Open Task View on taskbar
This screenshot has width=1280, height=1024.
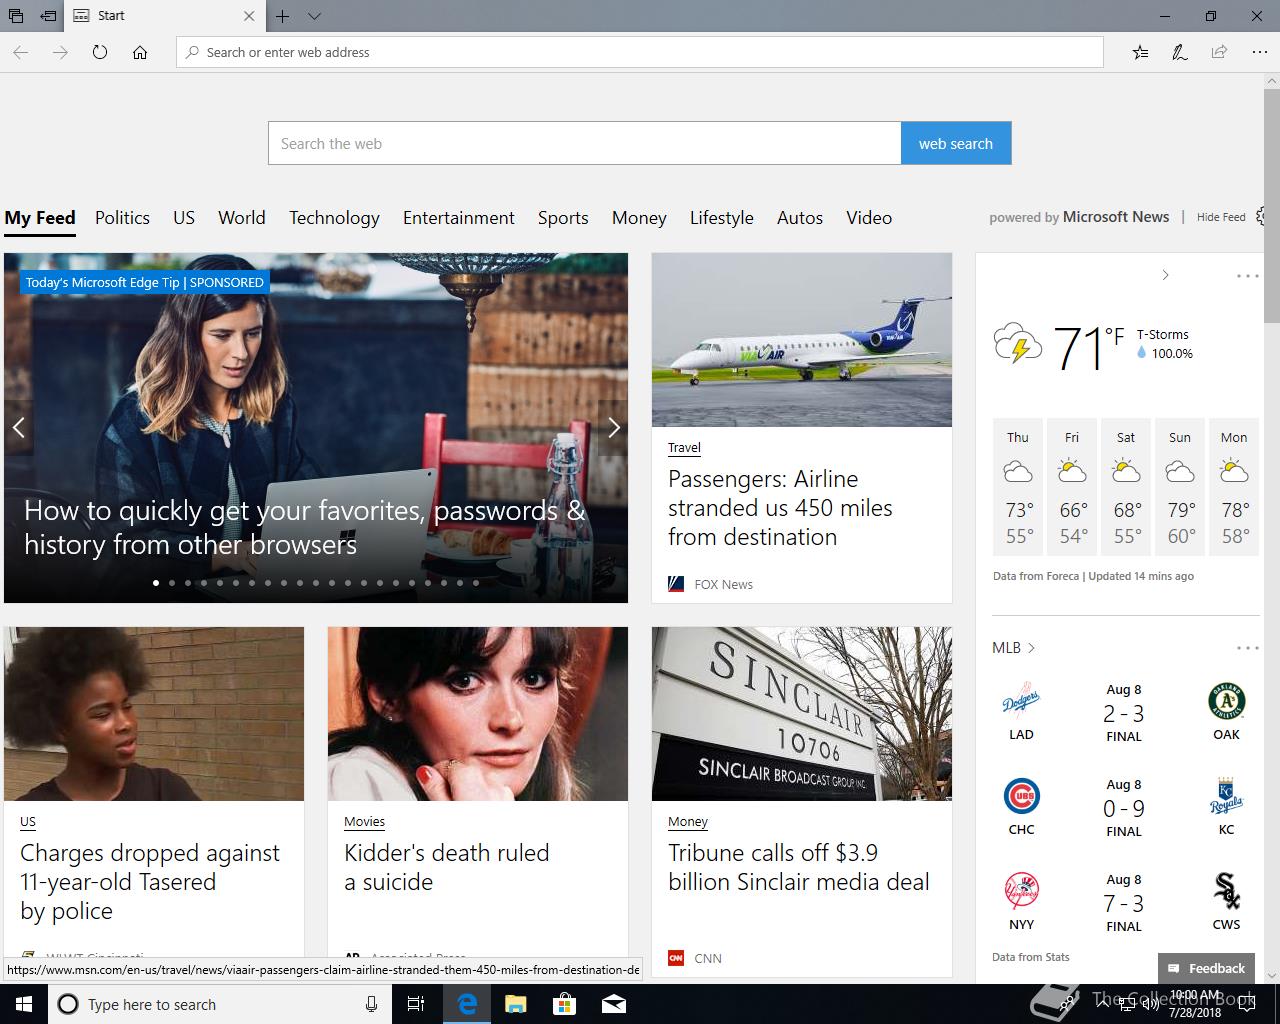tap(416, 1004)
